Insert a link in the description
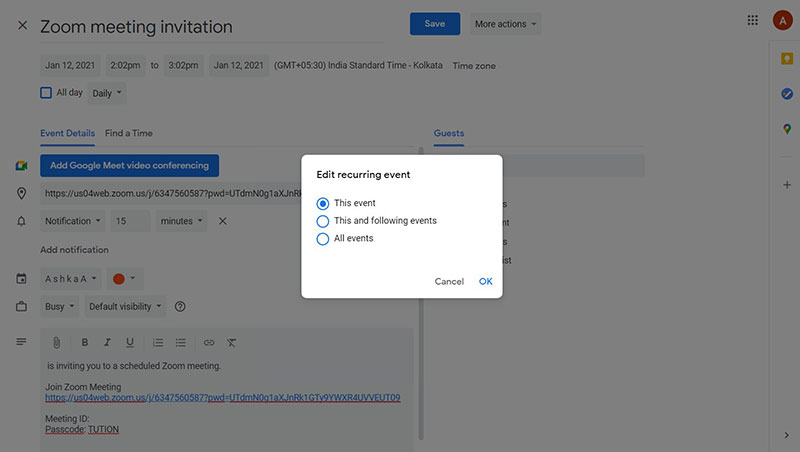 point(209,343)
